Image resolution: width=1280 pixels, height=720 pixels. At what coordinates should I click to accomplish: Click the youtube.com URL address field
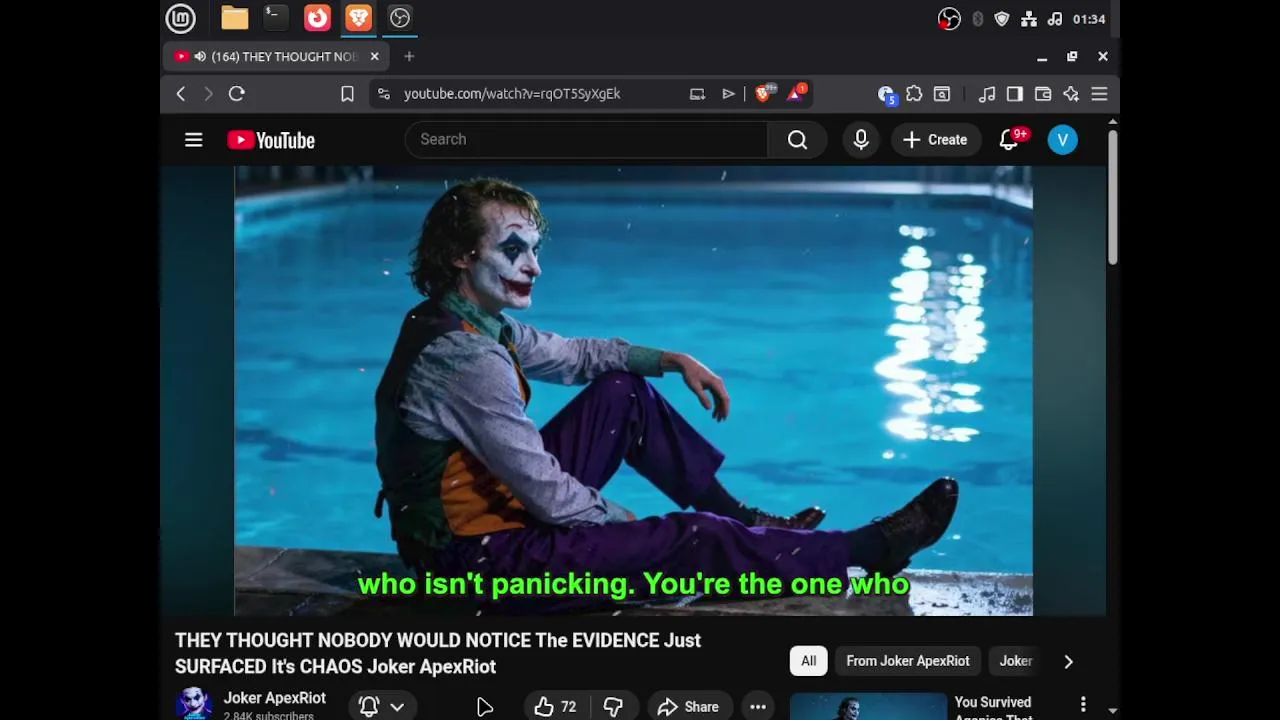(x=512, y=94)
